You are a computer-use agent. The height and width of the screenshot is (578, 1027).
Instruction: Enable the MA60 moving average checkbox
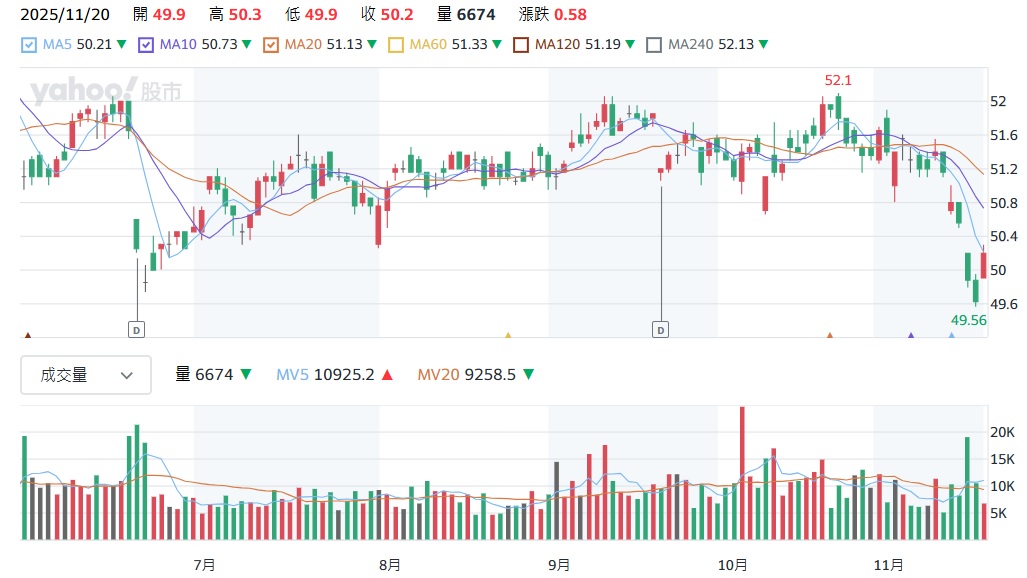coord(395,45)
